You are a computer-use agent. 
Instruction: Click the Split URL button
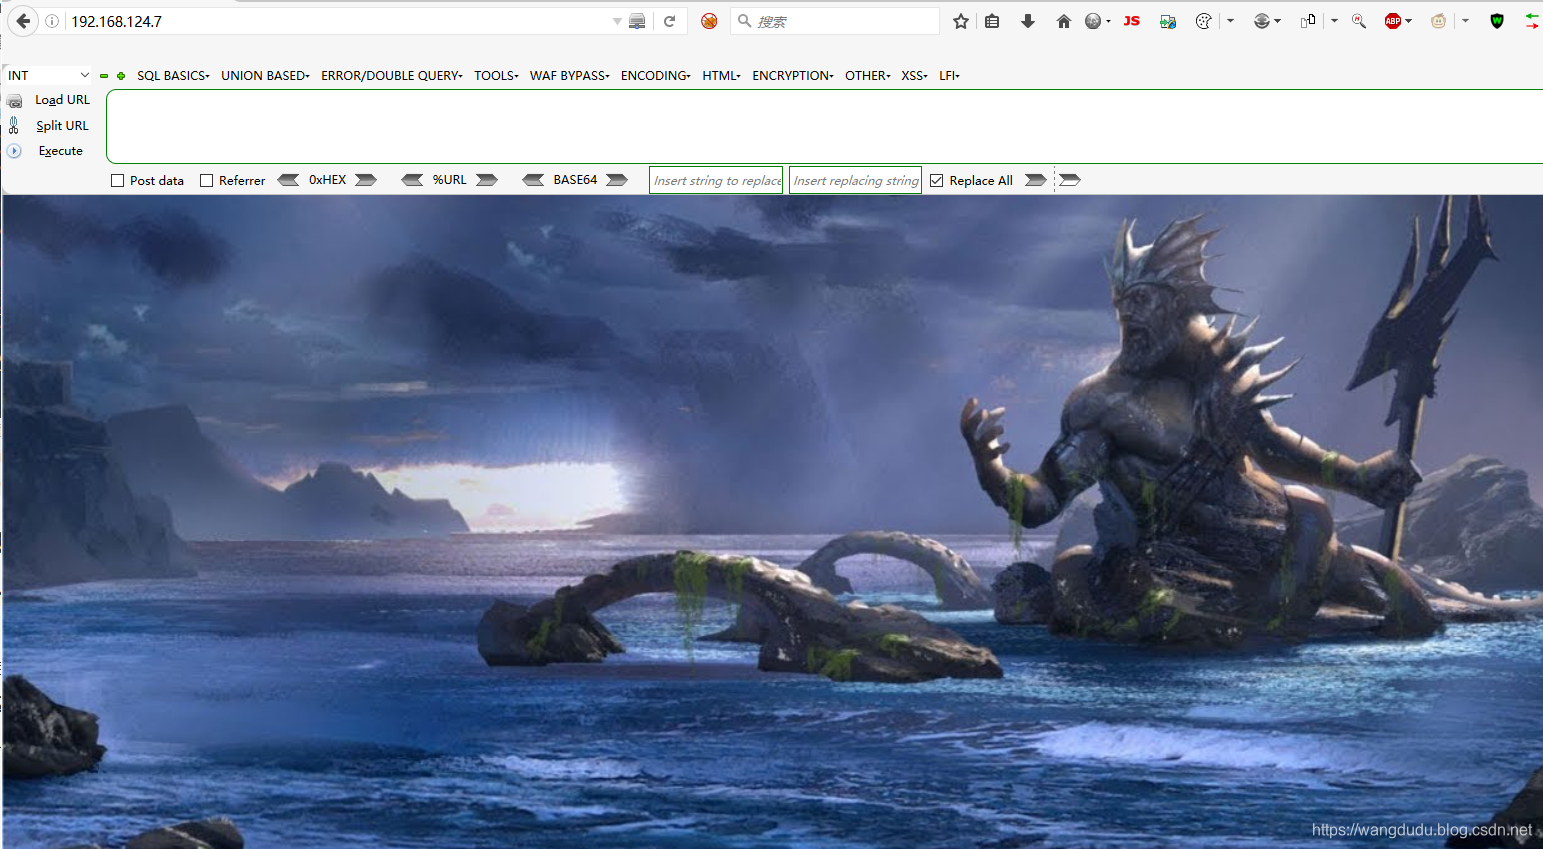pyautogui.click(x=62, y=126)
